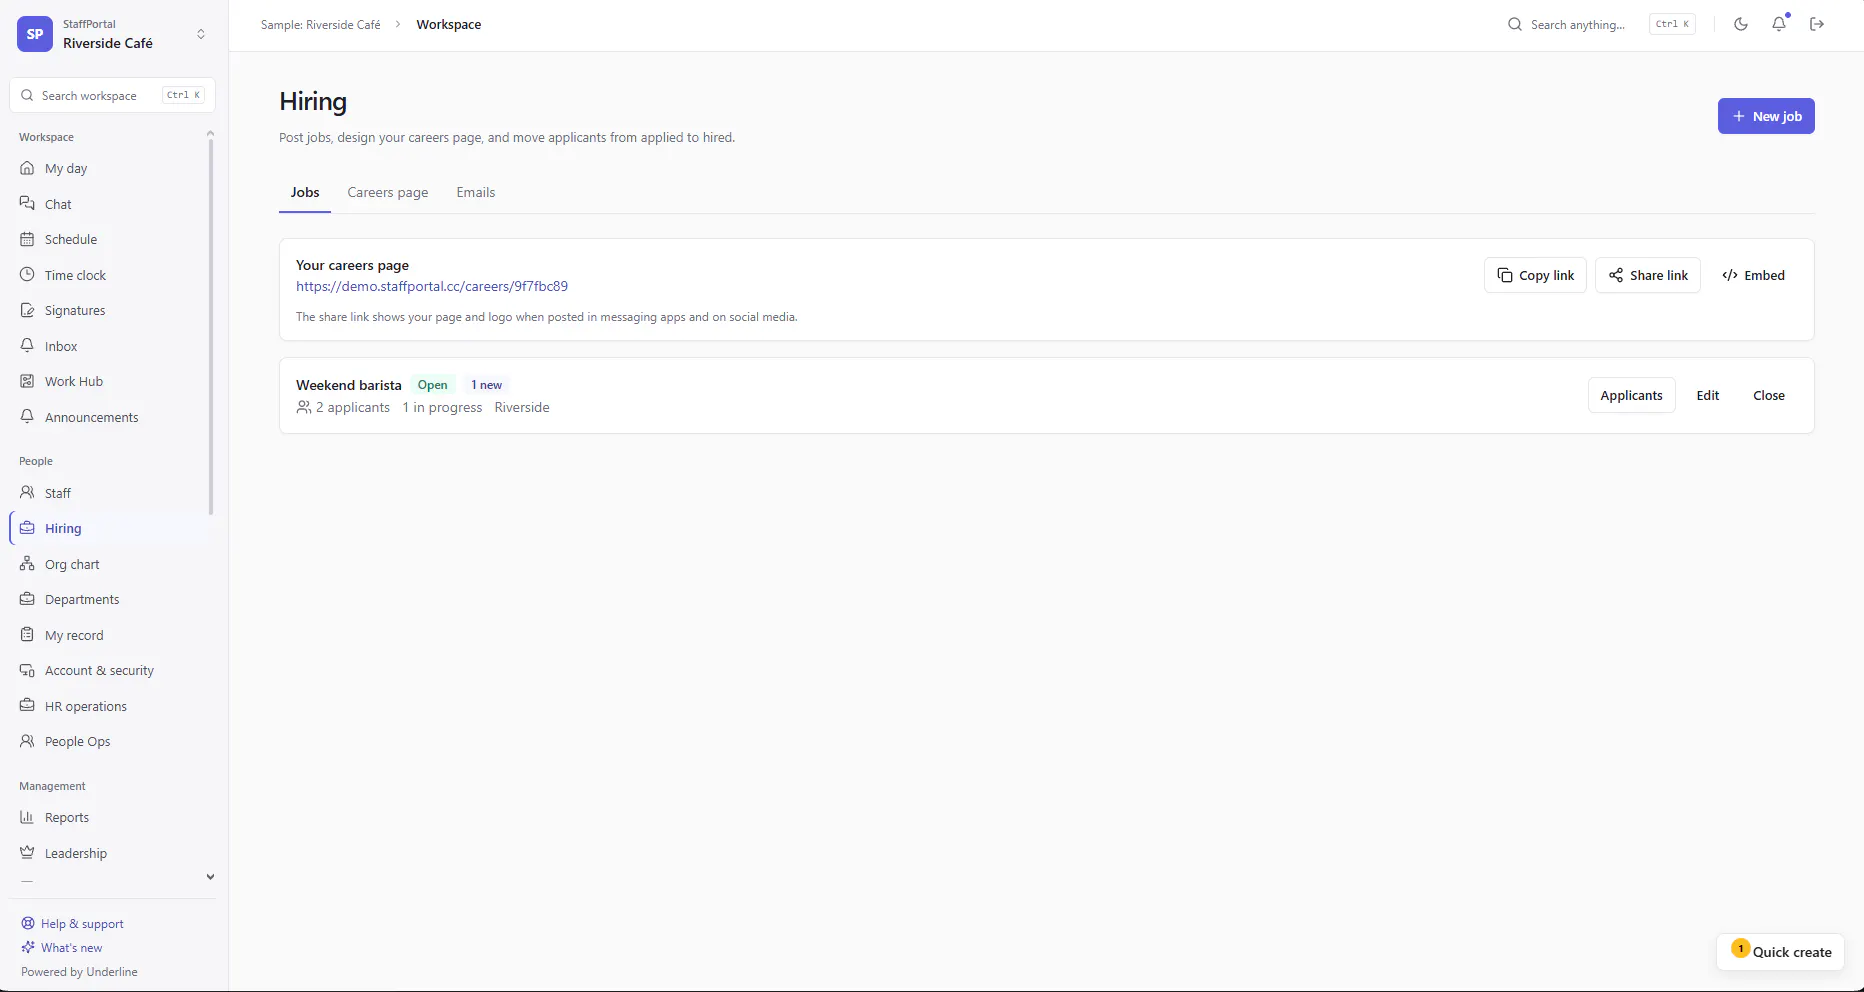The image size is (1864, 992).
Task: Open Announcements in sidebar
Action: click(x=110, y=417)
